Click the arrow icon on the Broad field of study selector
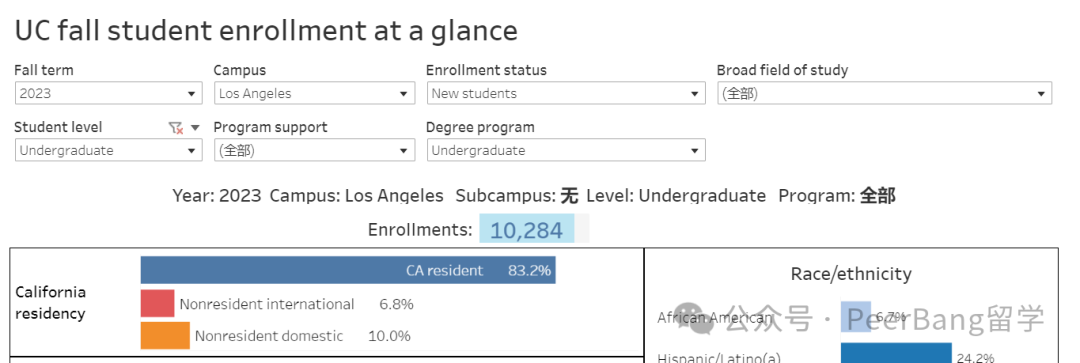Screen dimensions: 1080x363 (x=1041, y=94)
